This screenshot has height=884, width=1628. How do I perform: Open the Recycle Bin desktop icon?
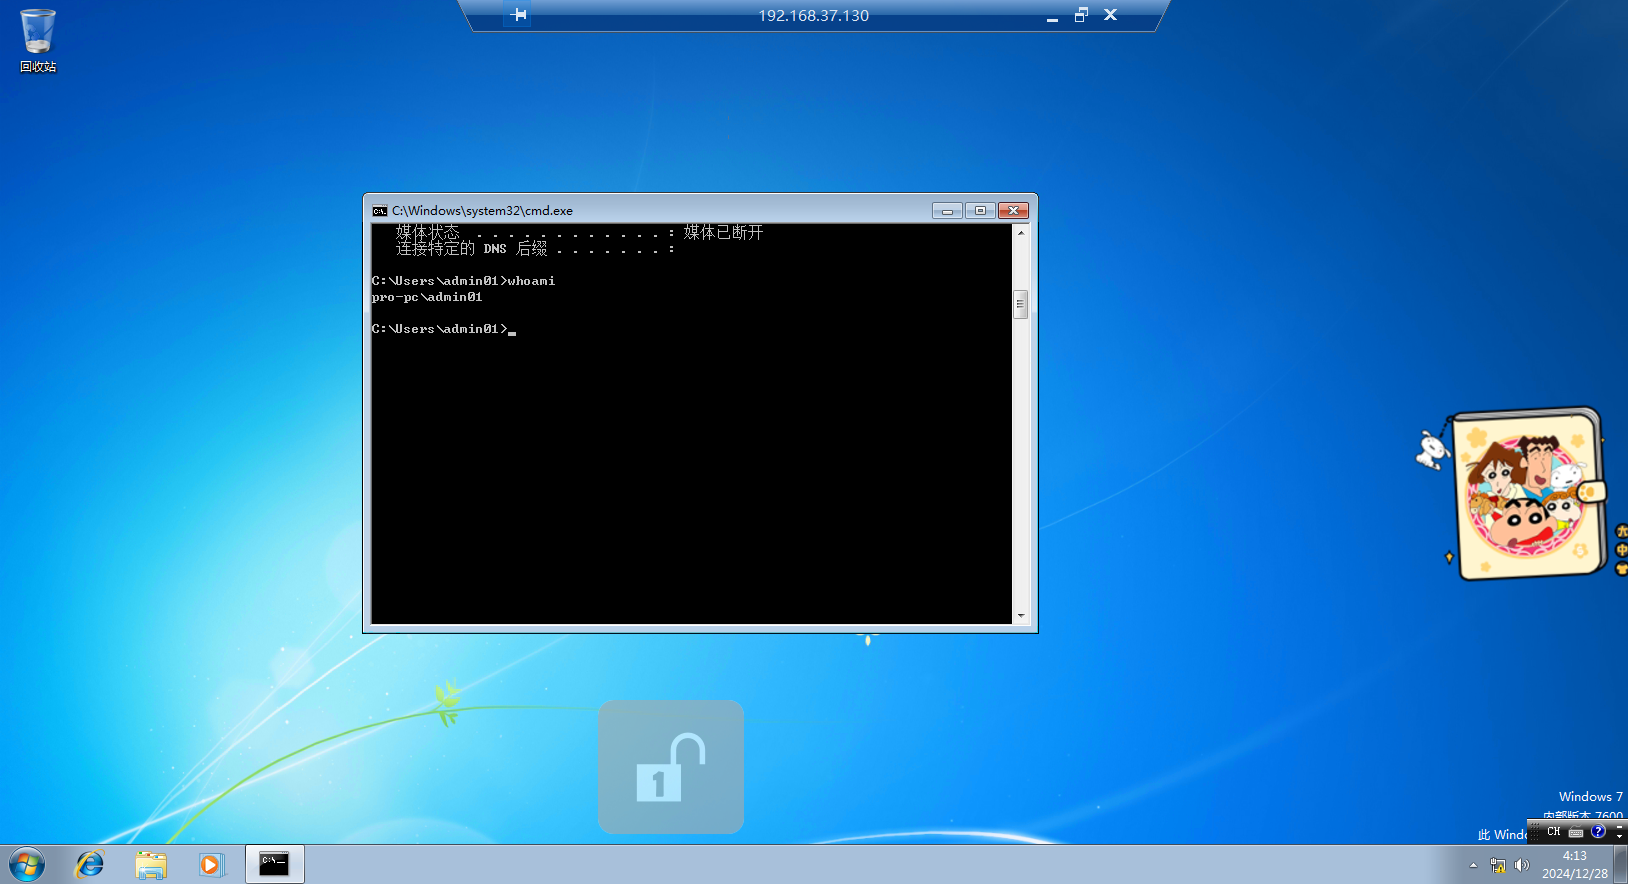38,40
